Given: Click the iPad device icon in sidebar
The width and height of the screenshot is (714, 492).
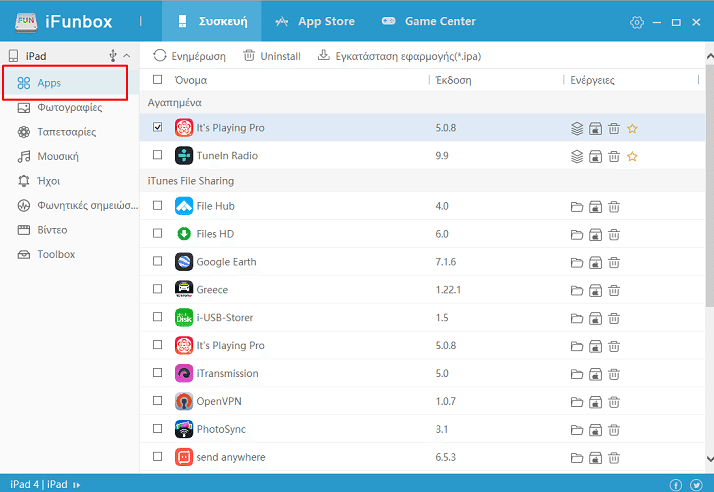Looking at the screenshot, I should click(13, 56).
